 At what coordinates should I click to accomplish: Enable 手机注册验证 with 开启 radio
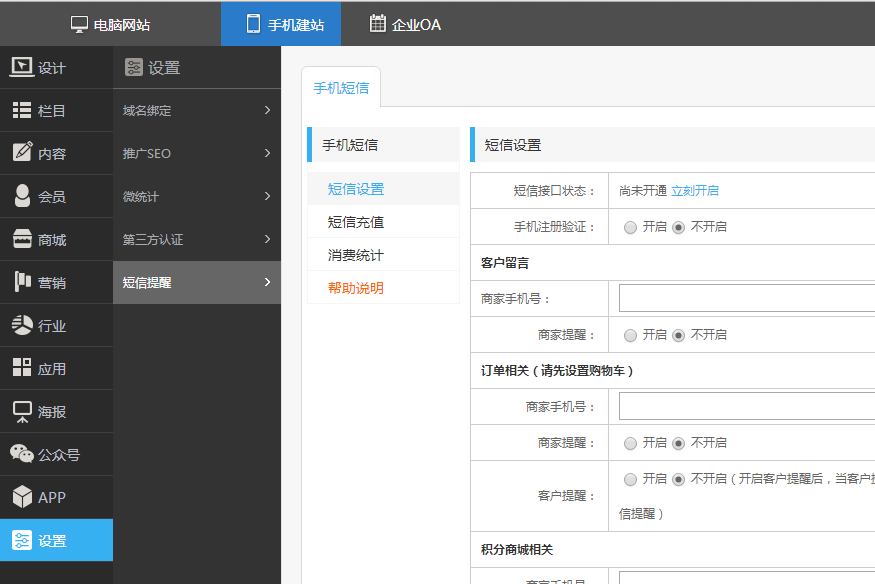[x=630, y=227]
